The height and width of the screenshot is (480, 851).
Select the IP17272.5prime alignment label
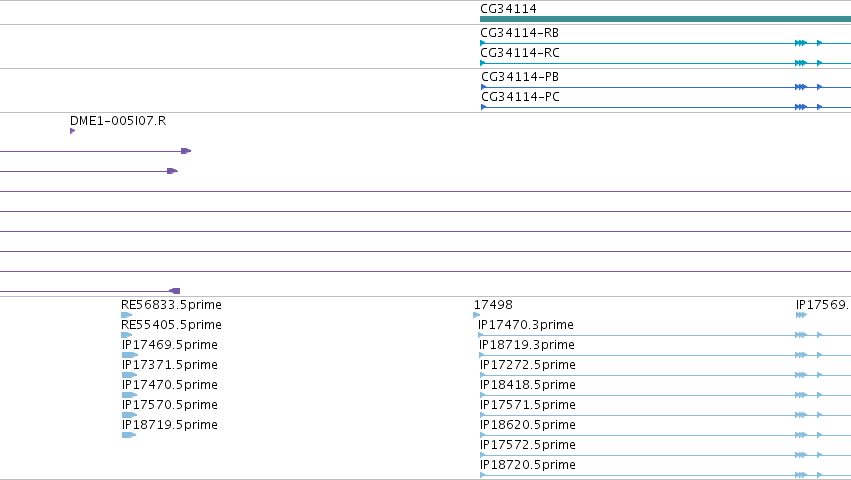(528, 365)
